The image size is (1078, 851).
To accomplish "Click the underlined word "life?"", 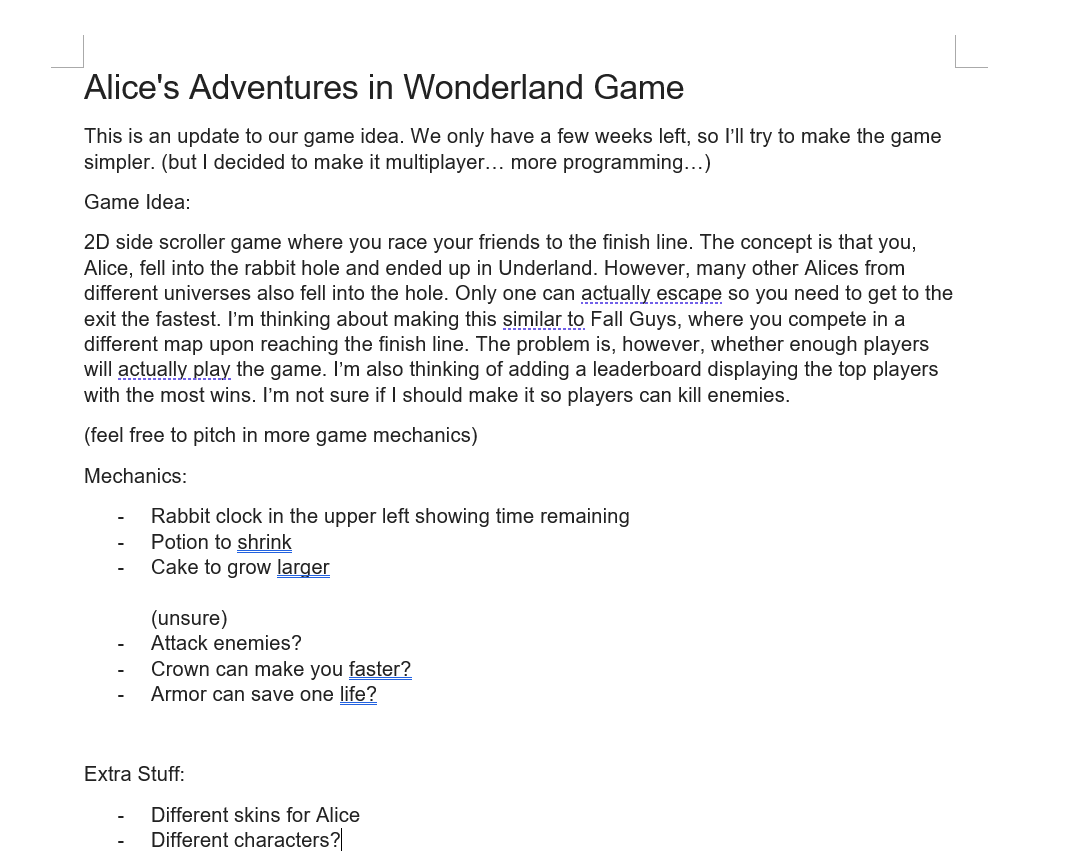I will pyautogui.click(x=358, y=694).
